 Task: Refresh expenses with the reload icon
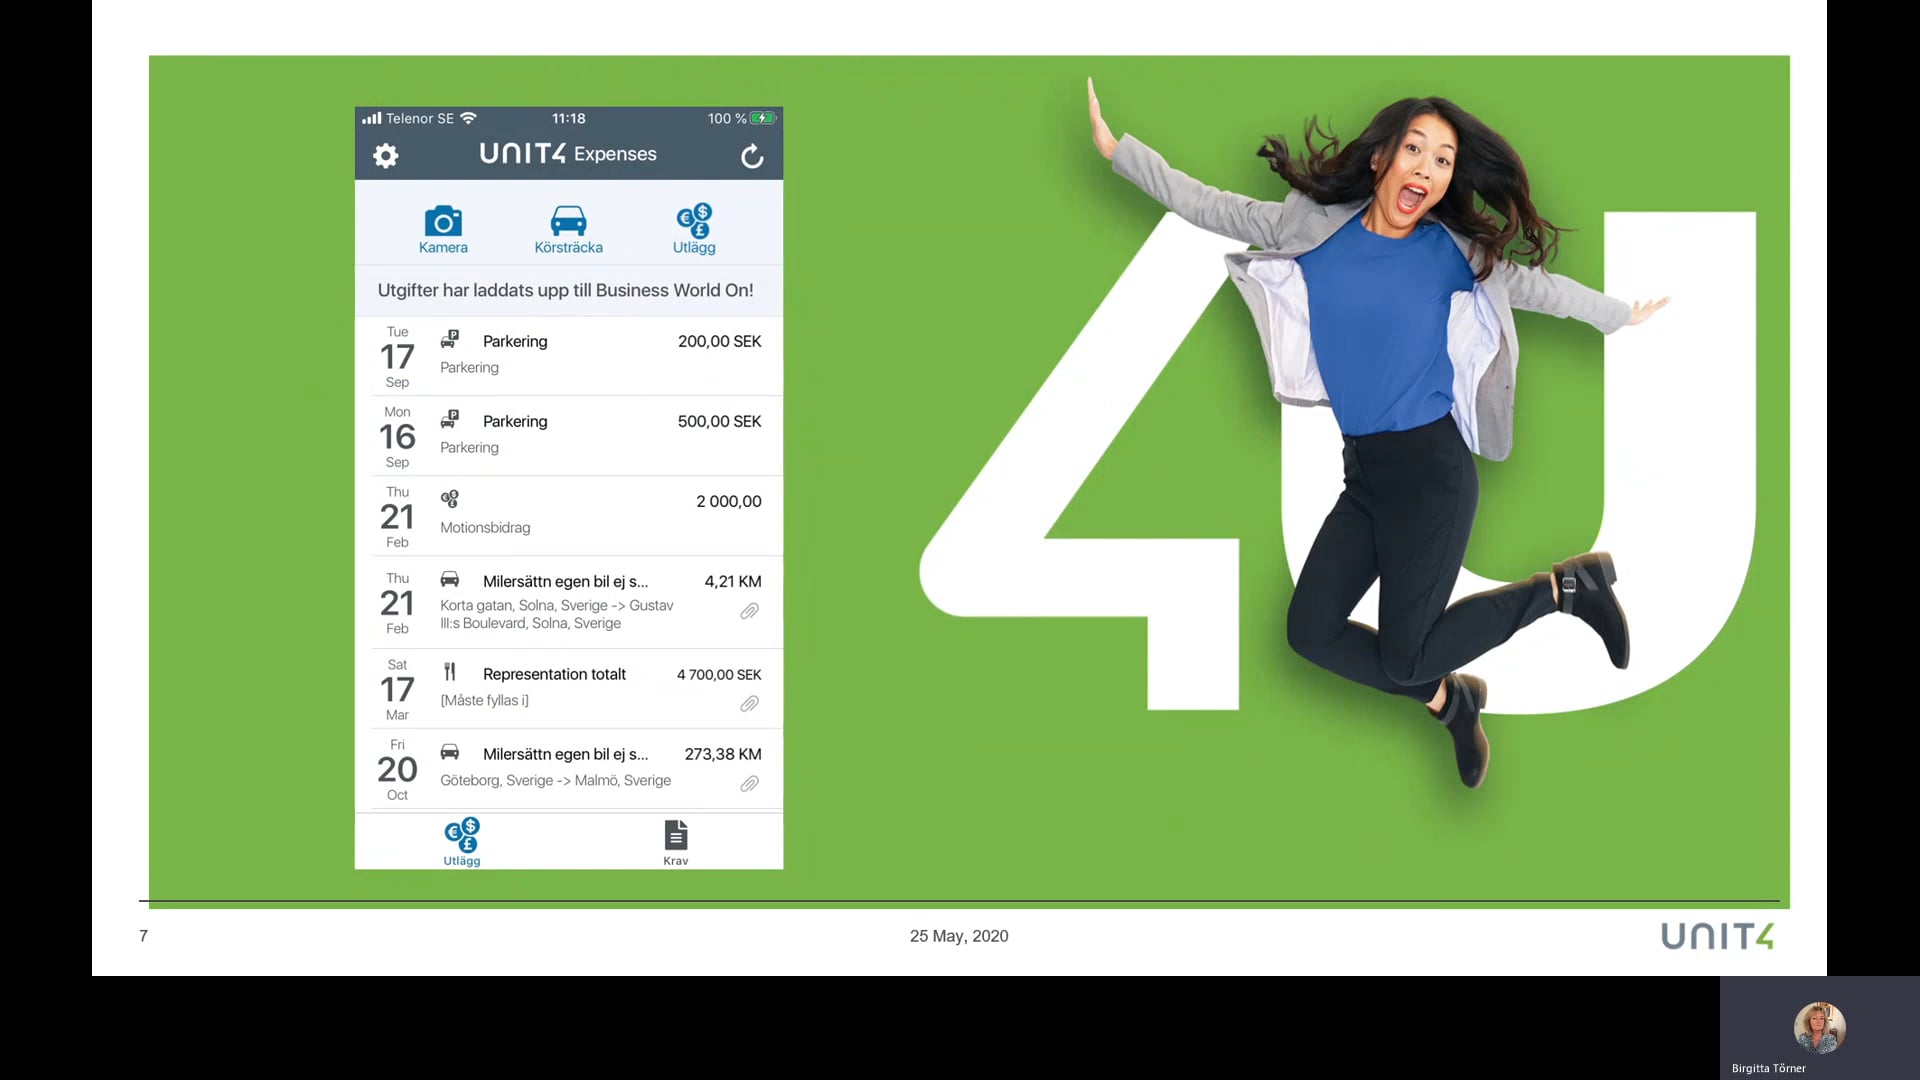(752, 156)
